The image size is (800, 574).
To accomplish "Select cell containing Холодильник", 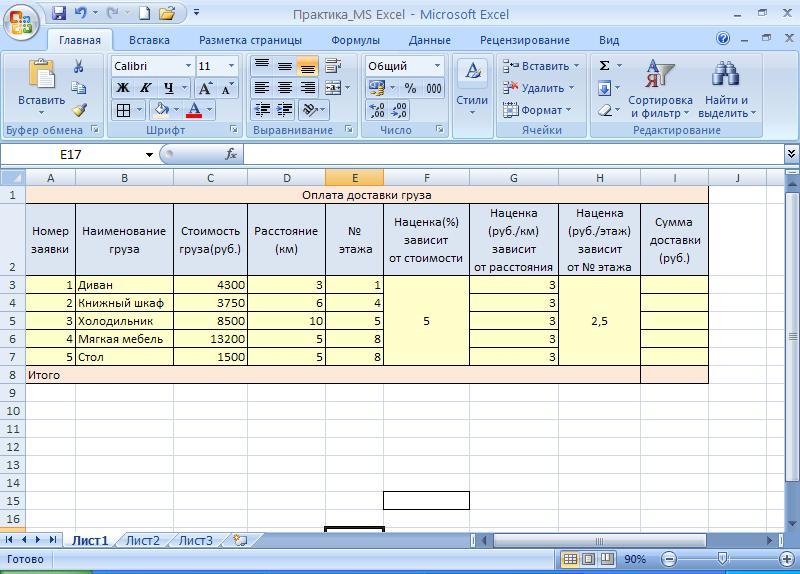I will pos(124,321).
